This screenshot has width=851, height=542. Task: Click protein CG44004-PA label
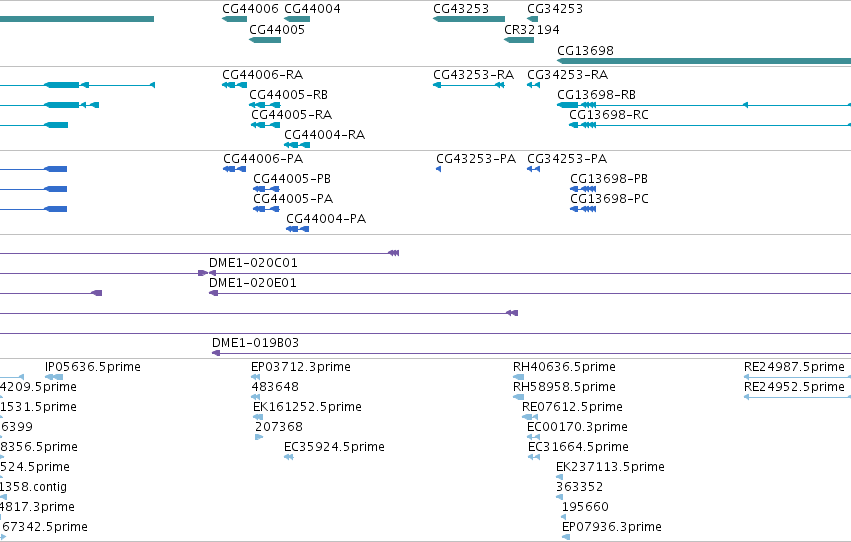point(326,219)
